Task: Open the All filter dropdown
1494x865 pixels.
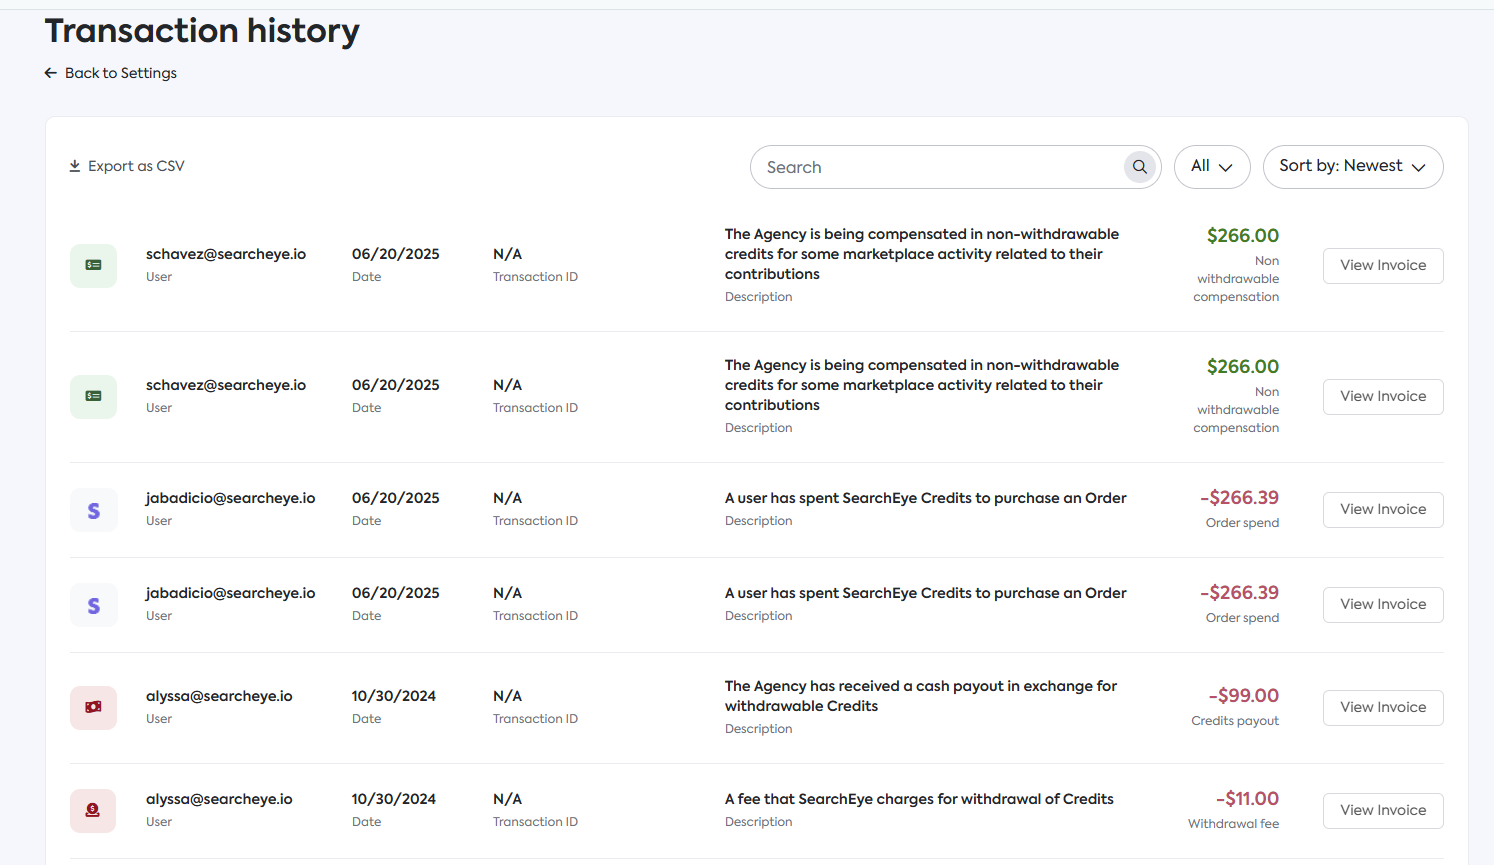Action: tap(1211, 167)
